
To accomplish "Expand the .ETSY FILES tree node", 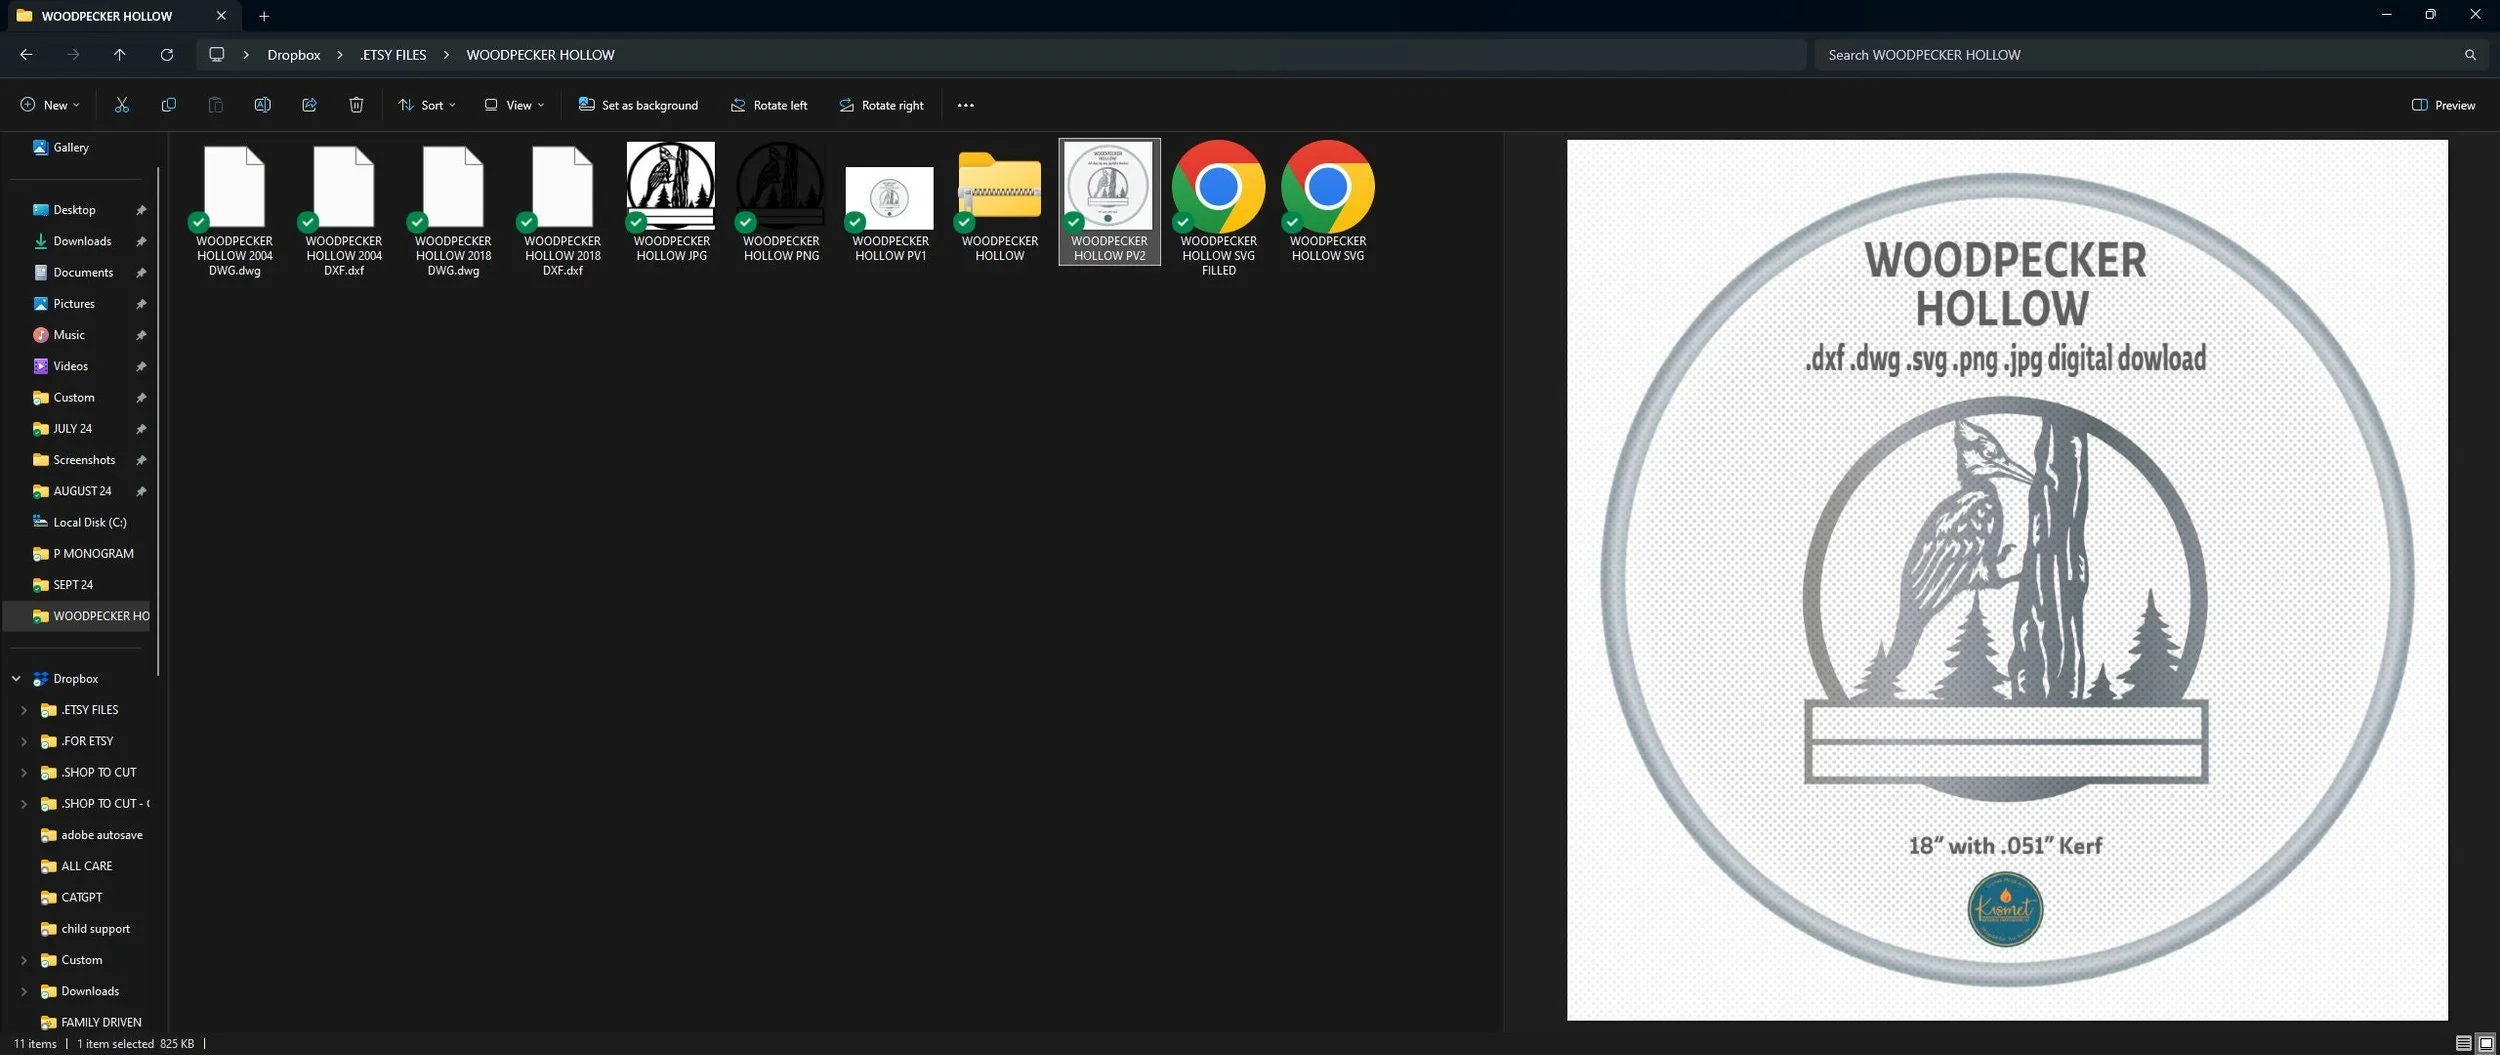I will (x=24, y=710).
